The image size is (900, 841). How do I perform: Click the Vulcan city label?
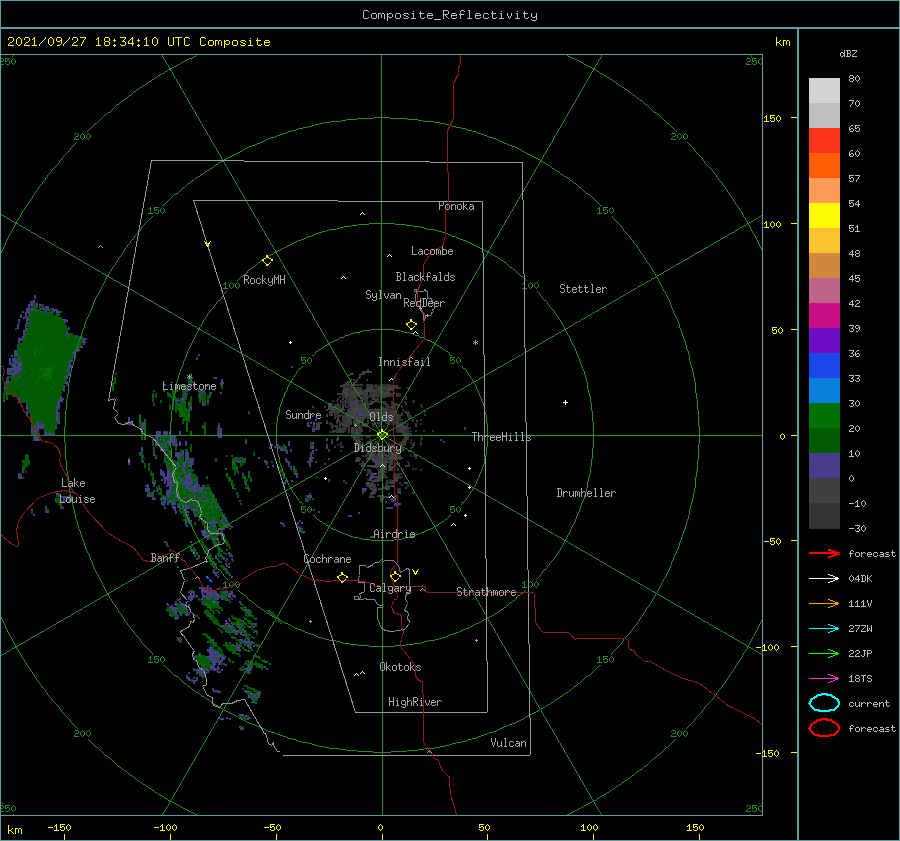(508, 743)
